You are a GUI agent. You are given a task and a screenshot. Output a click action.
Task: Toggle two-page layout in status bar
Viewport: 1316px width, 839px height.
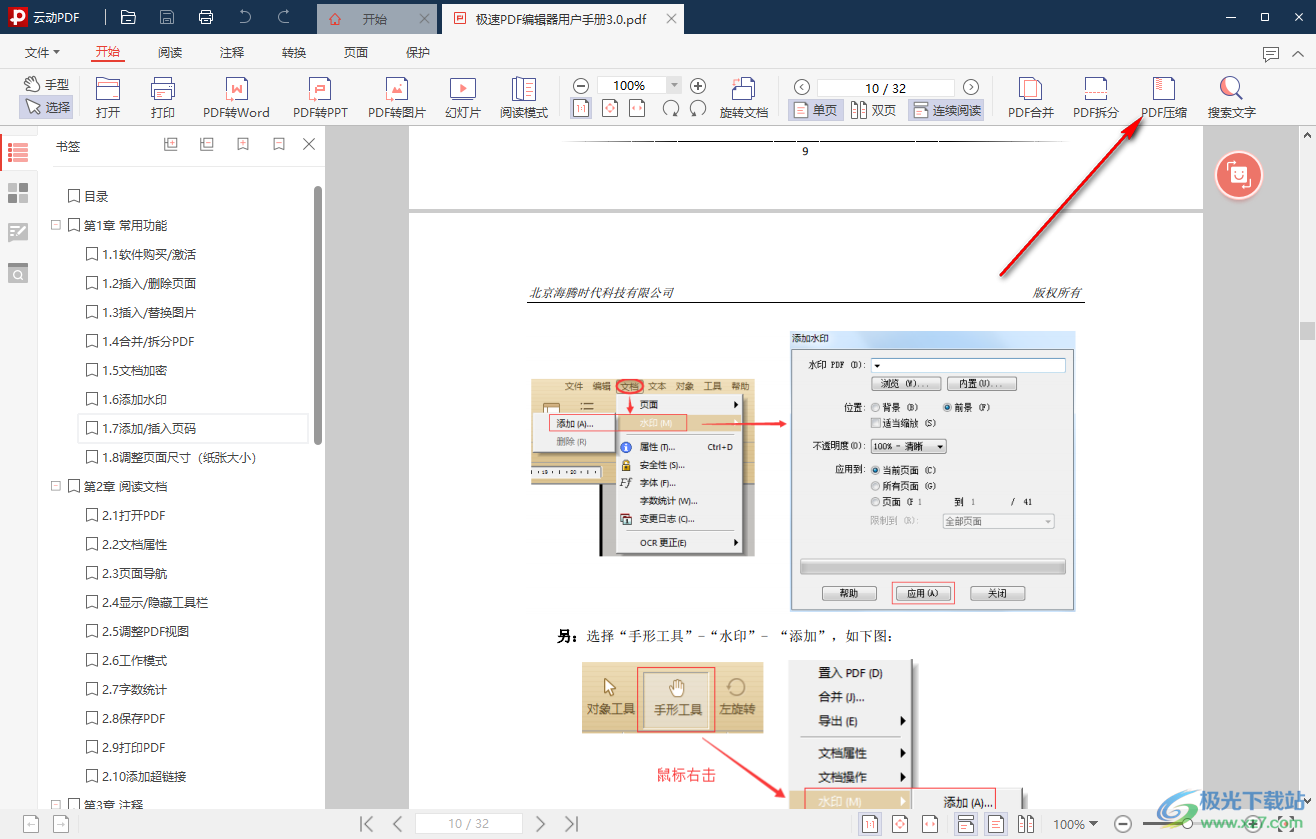coord(1026,824)
